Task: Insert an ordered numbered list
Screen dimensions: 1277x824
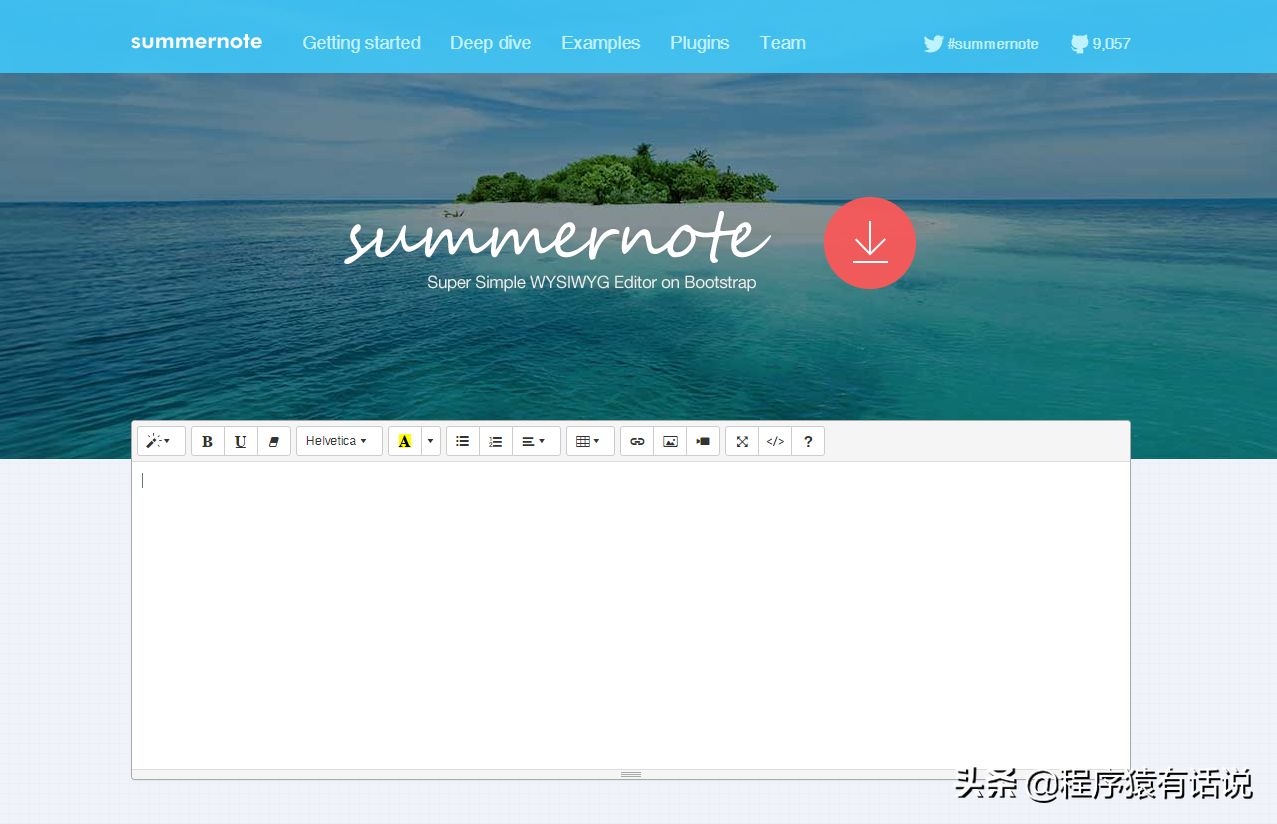Action: 496,441
